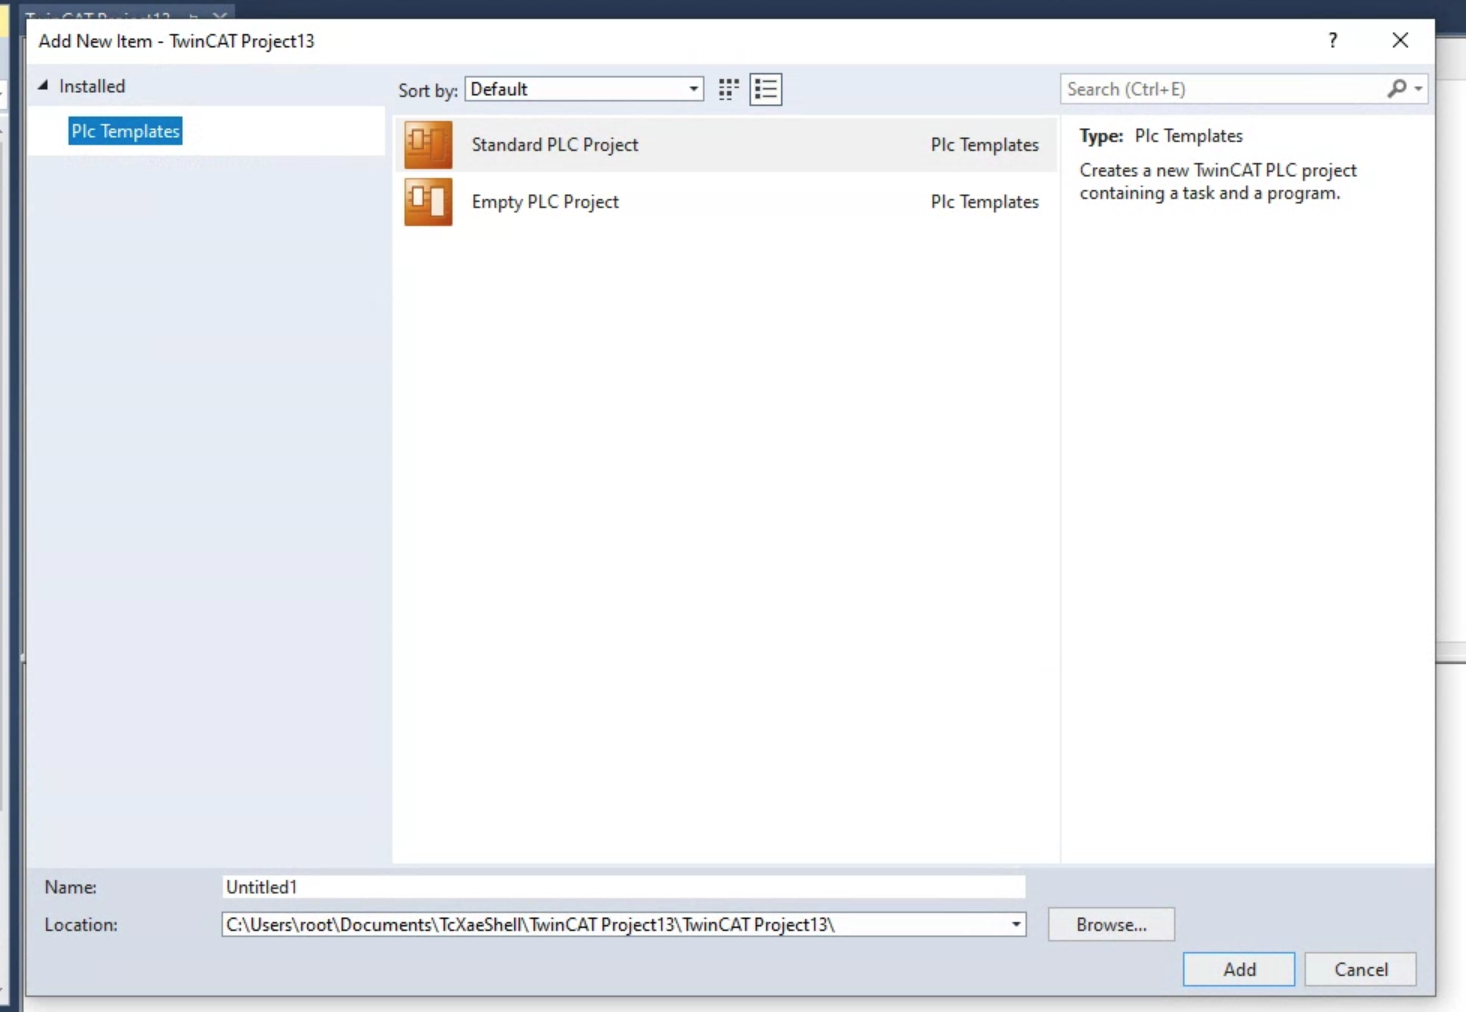This screenshot has height=1012, width=1466.
Task: Click Plc Templates label in Empty row
Action: (x=985, y=202)
